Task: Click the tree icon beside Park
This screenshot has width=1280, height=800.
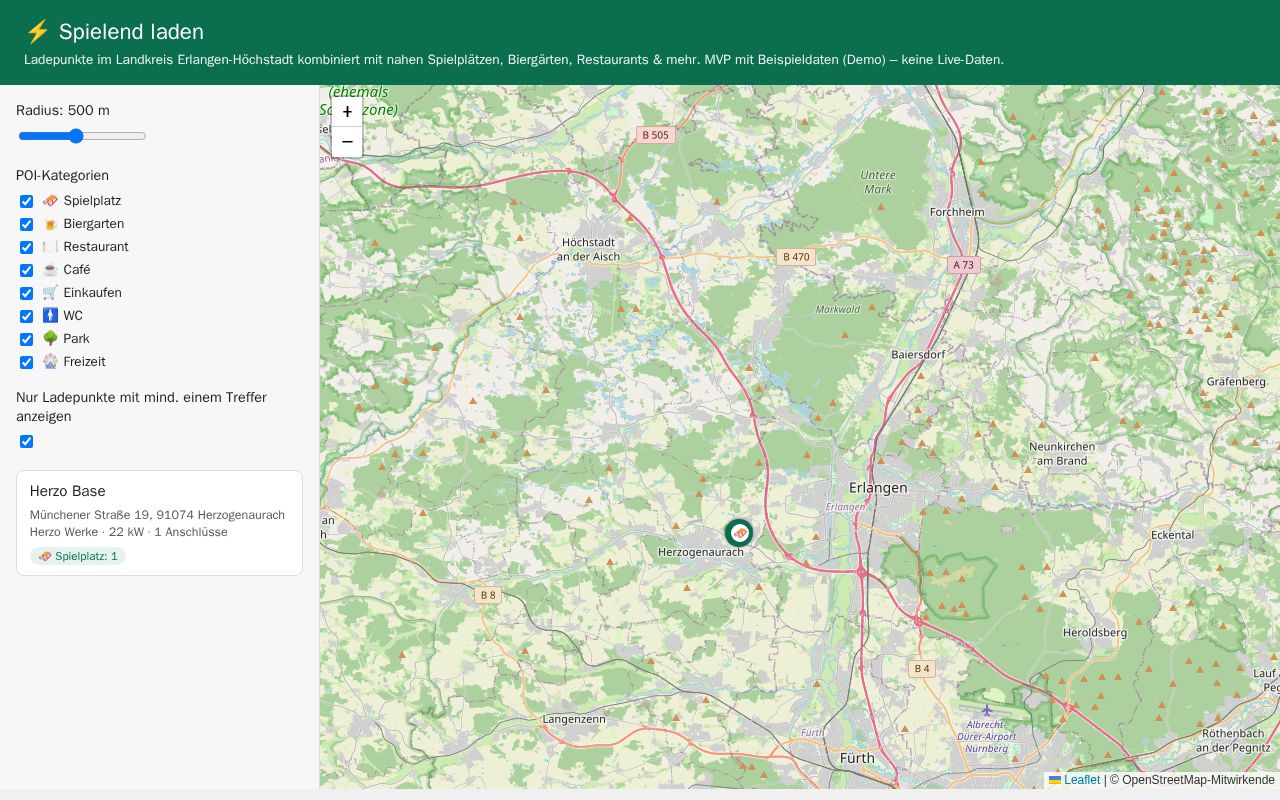Action: pos(50,339)
